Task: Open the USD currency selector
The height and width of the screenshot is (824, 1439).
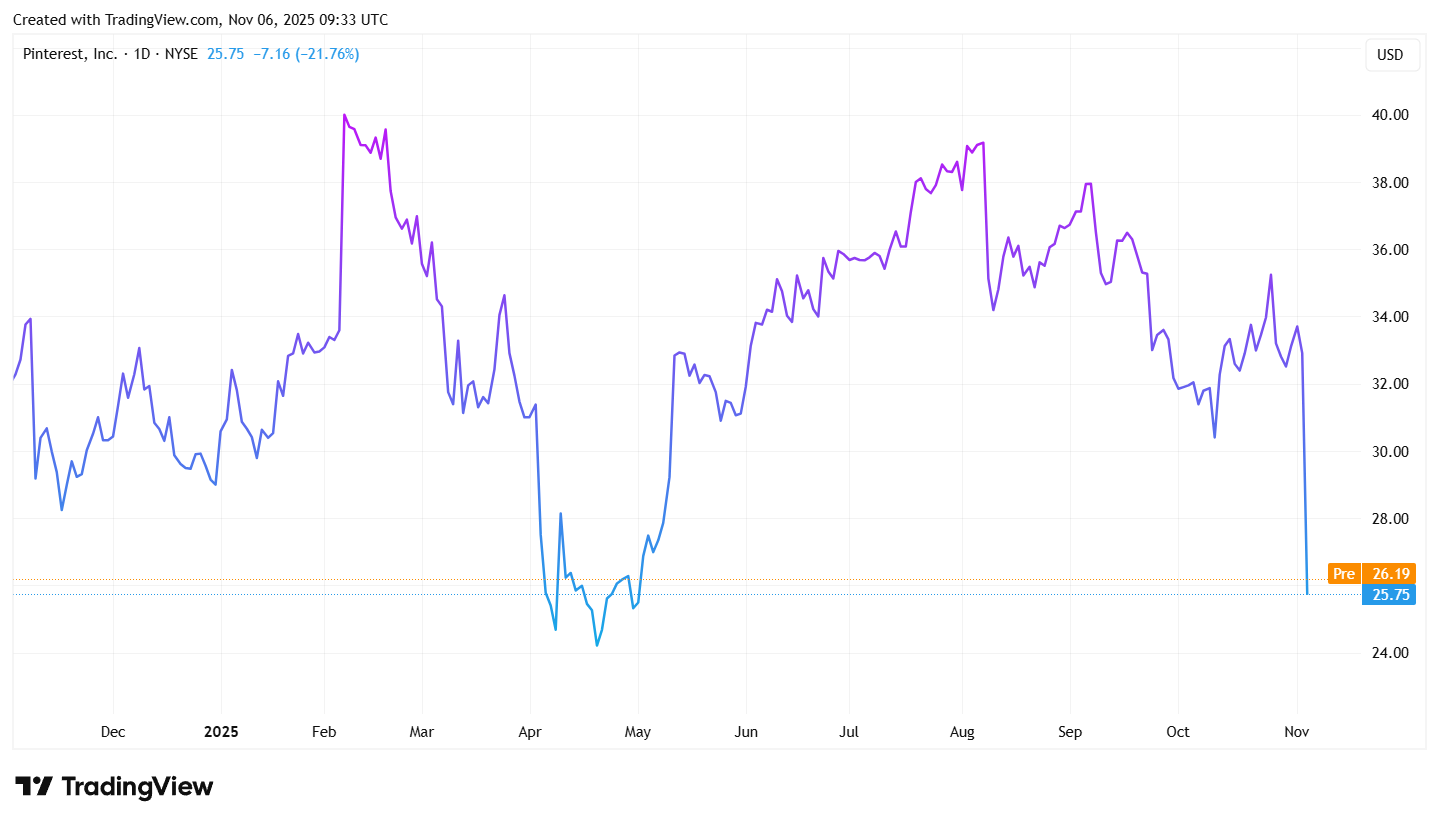Action: [x=1391, y=55]
